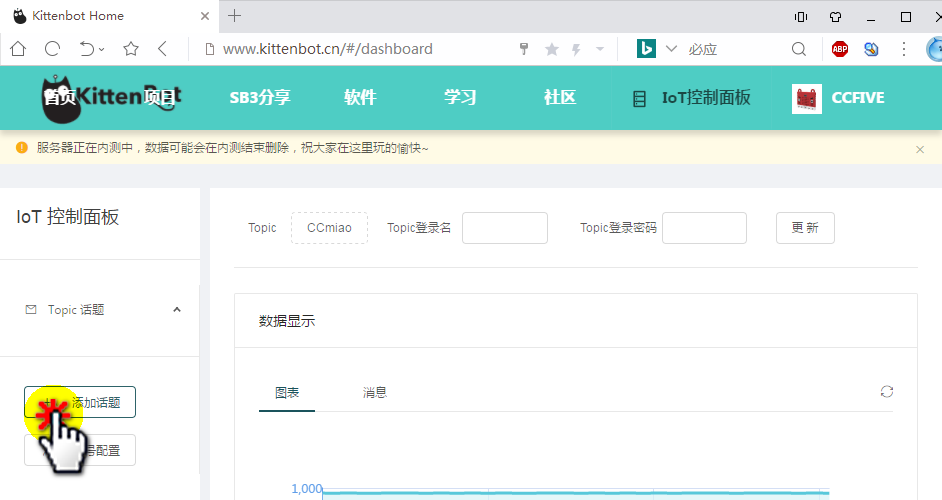This screenshot has height=500, width=942.
Task: Click the envelope icon beside Topic 话题
Action: [x=31, y=309]
